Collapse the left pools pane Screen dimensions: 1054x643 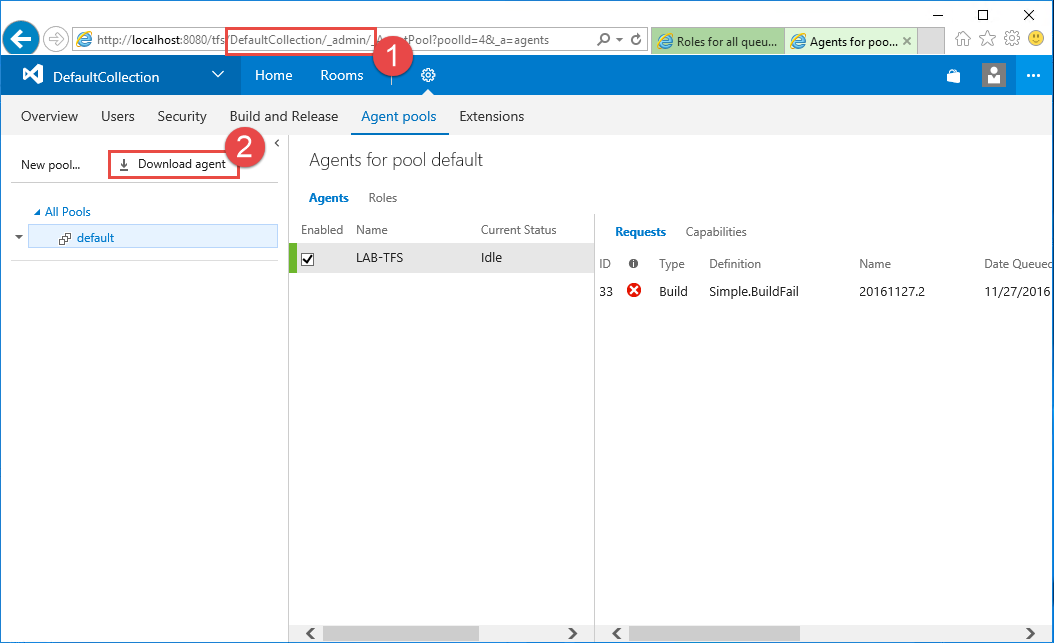pyautogui.click(x=277, y=143)
